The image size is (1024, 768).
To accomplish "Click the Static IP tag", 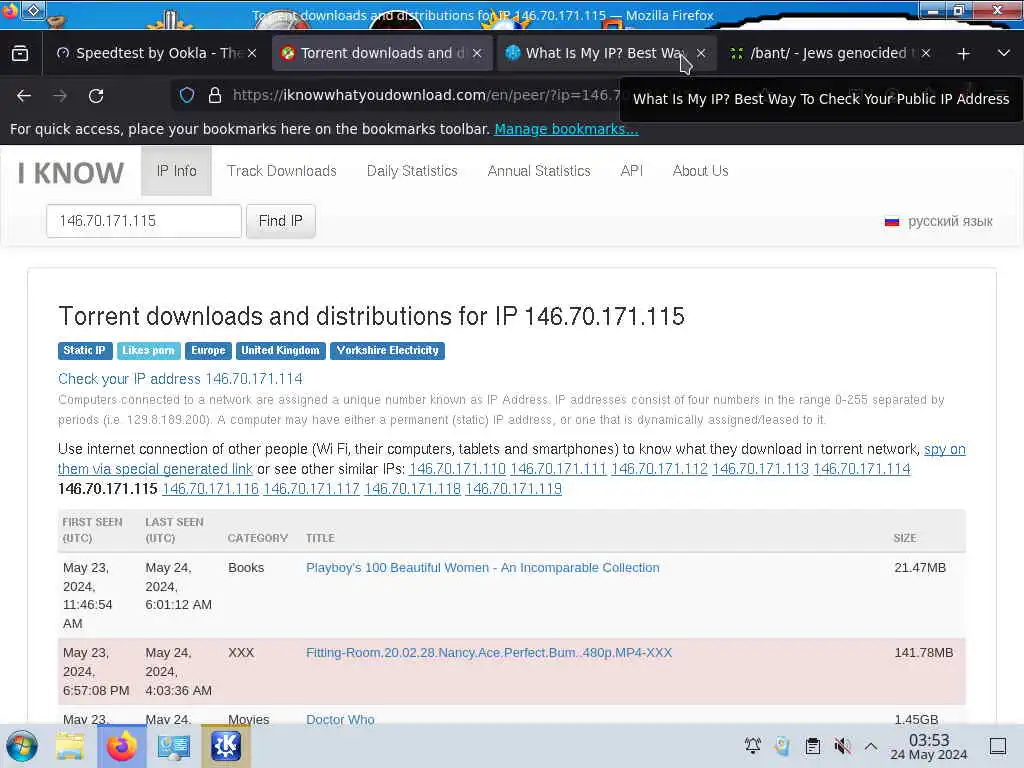I will coord(85,351).
